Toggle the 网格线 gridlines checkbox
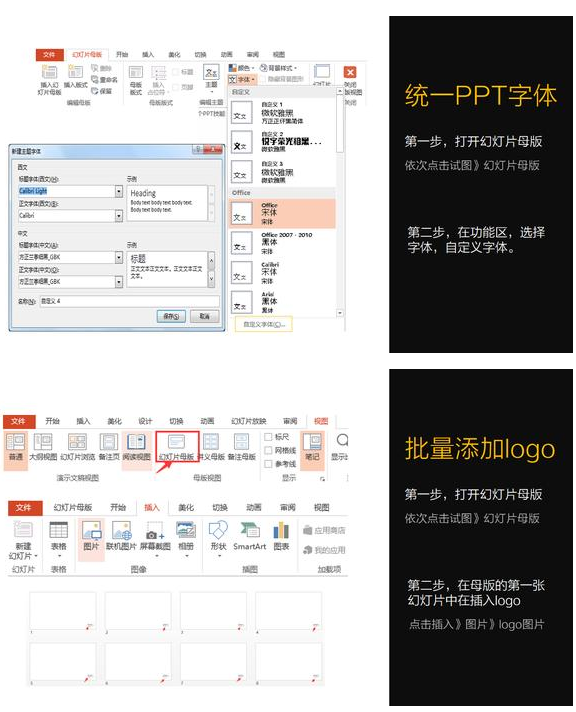This screenshot has height=712, width=576. click(268, 450)
